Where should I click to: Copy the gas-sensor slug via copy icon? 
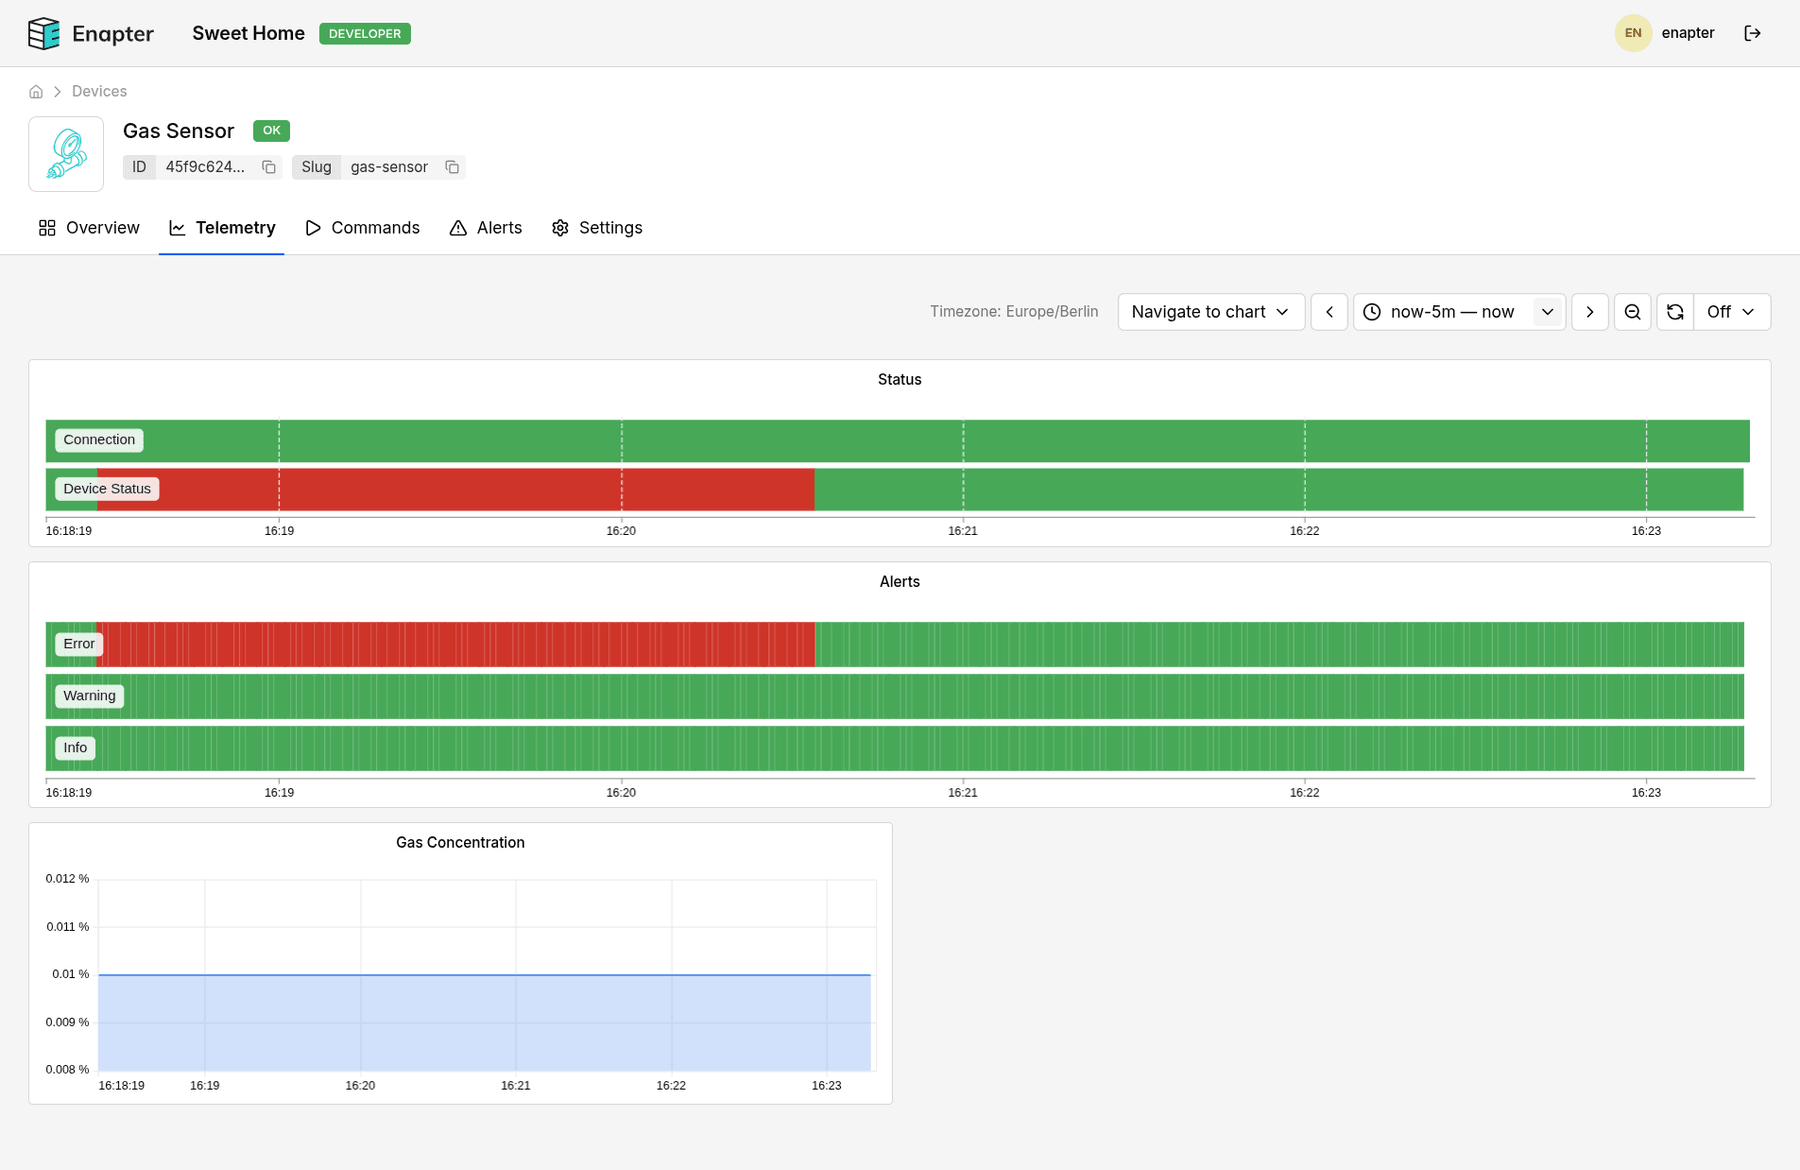click(x=452, y=167)
